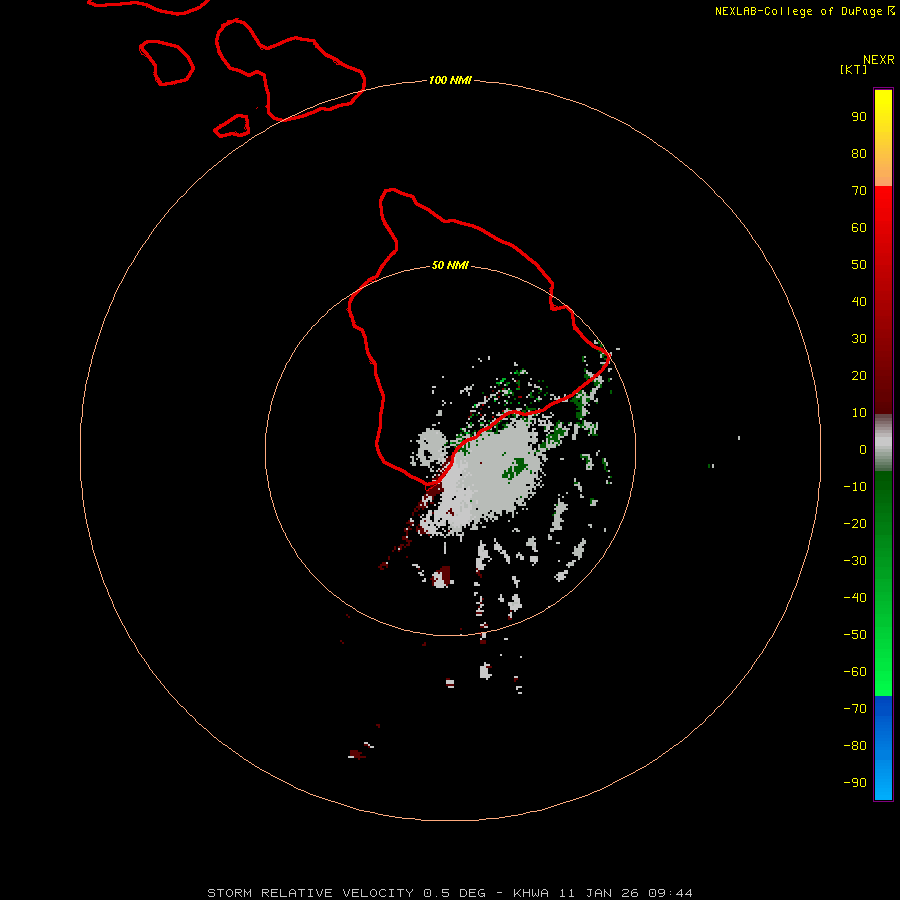The width and height of the screenshot is (900, 900).
Task: Click the -50 scale value
Action: pos(855,634)
